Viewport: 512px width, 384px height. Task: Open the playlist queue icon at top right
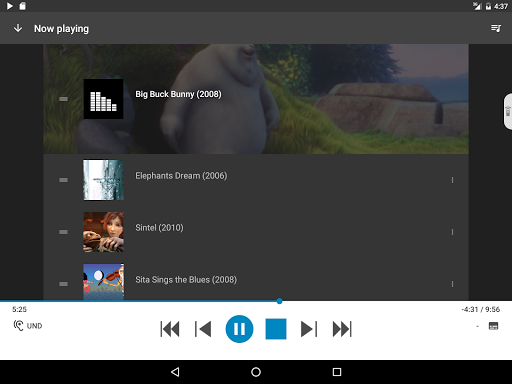pos(496,28)
